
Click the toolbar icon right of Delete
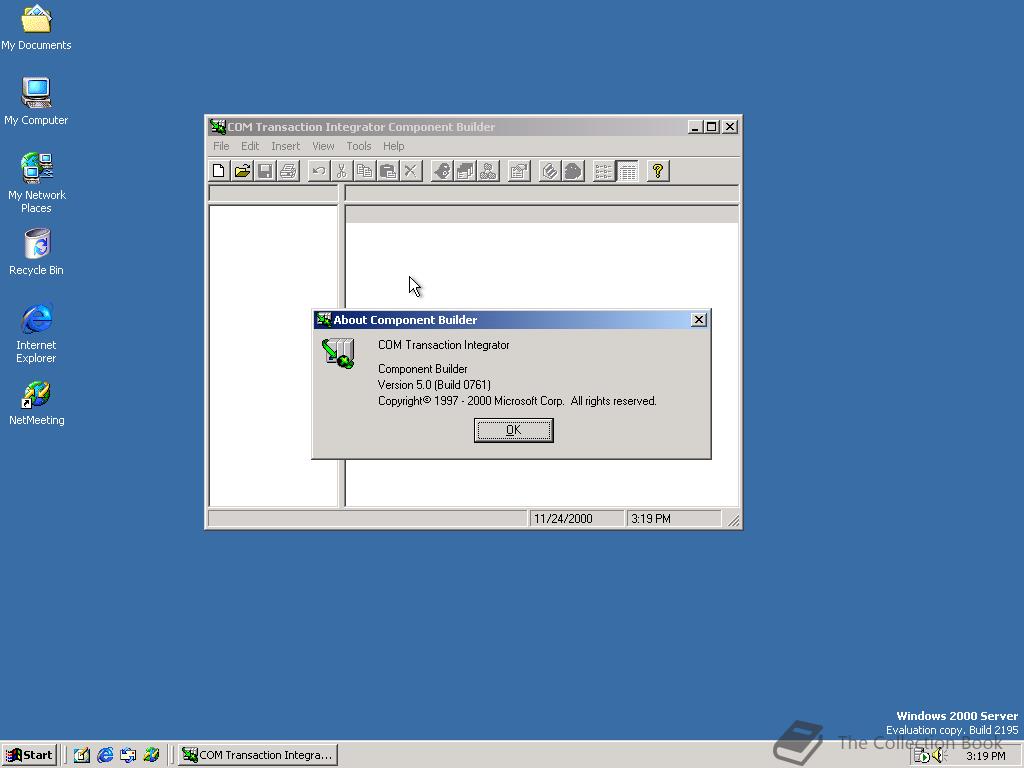(442, 171)
